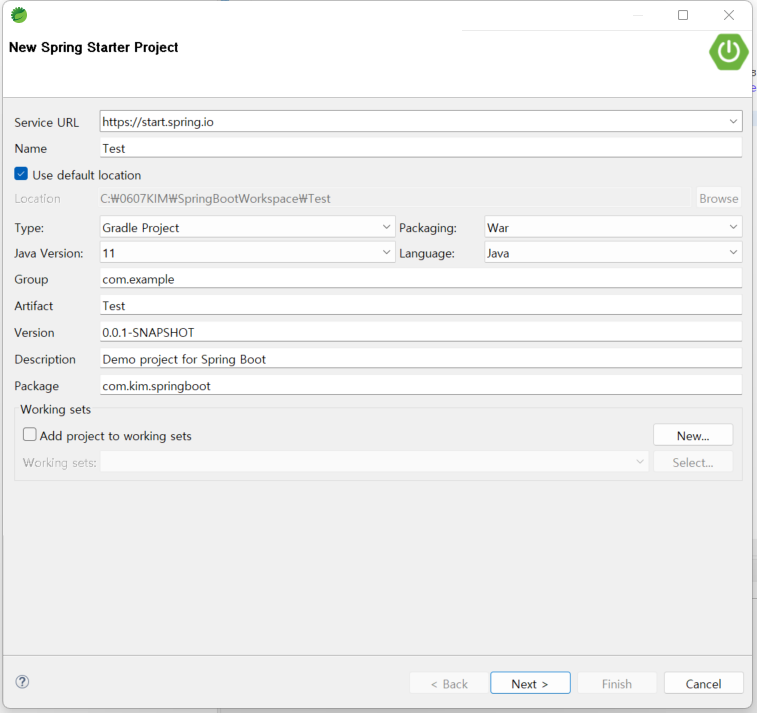Click the Spring leaf icon in title bar
Image resolution: width=757 pixels, height=713 pixels.
coord(19,15)
